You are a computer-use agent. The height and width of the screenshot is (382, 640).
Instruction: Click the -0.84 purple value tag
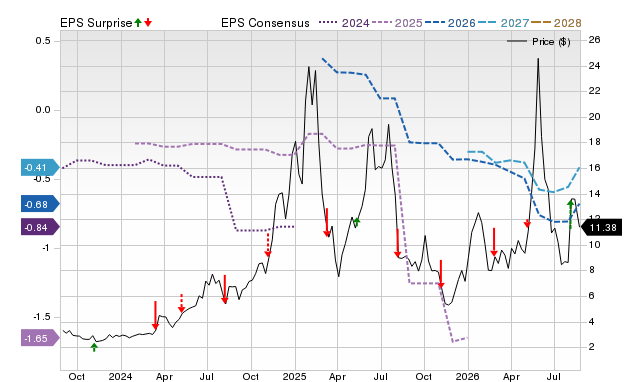coord(40,227)
